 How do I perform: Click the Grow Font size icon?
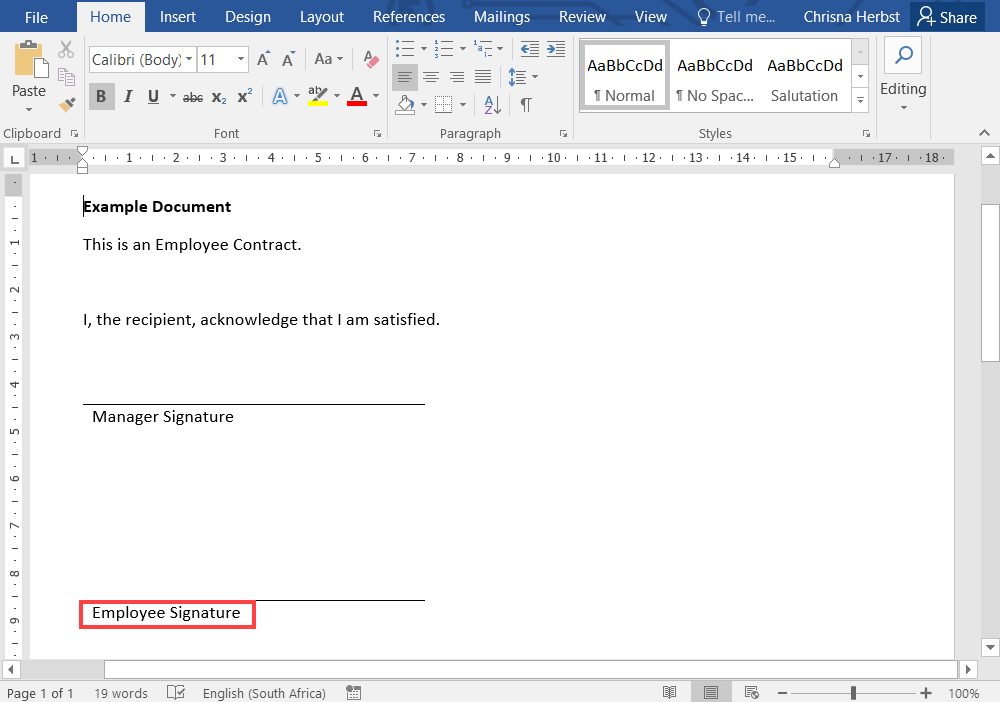[x=264, y=60]
